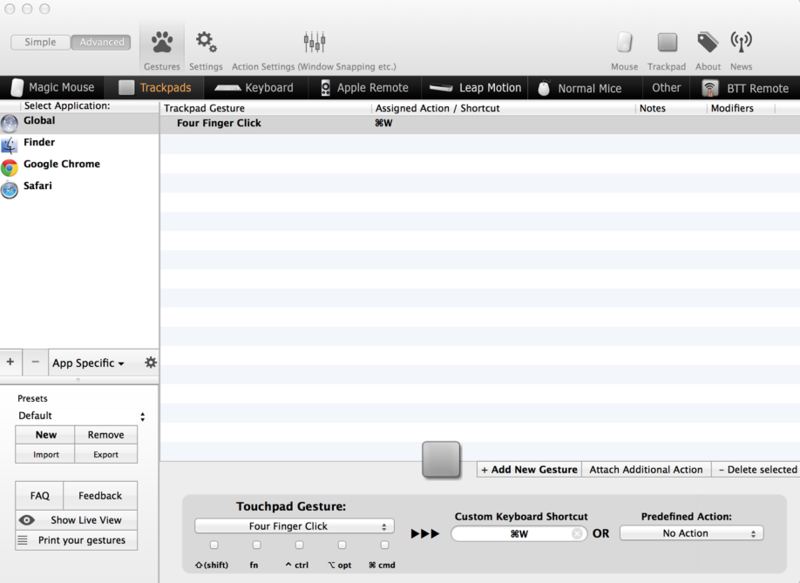Switch to Simple mode
Viewport: 800px width, 583px height.
[40, 42]
